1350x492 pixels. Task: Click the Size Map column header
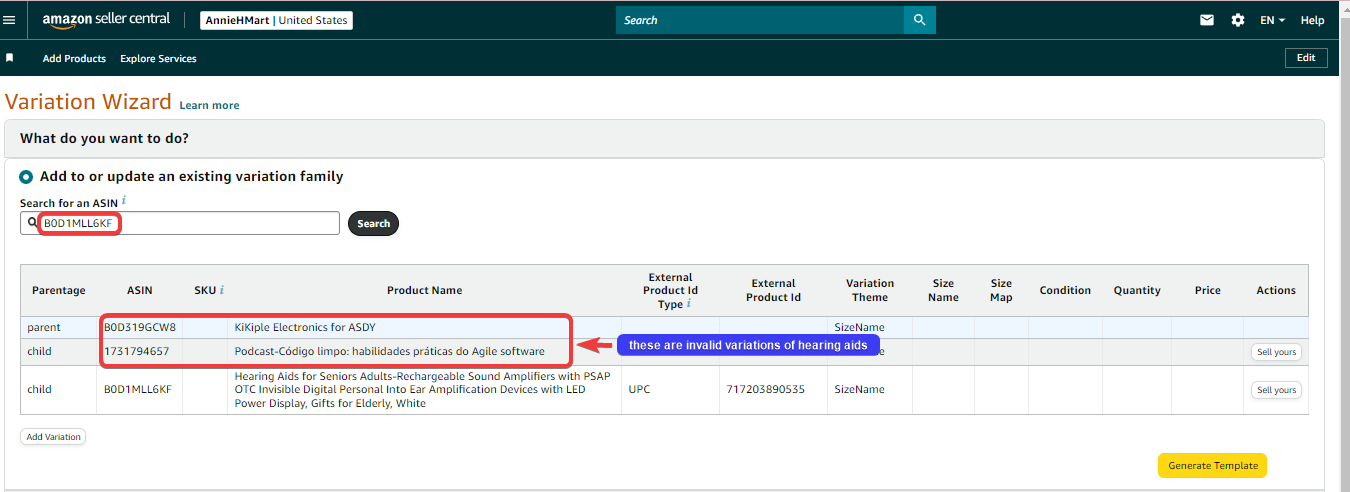click(1001, 290)
